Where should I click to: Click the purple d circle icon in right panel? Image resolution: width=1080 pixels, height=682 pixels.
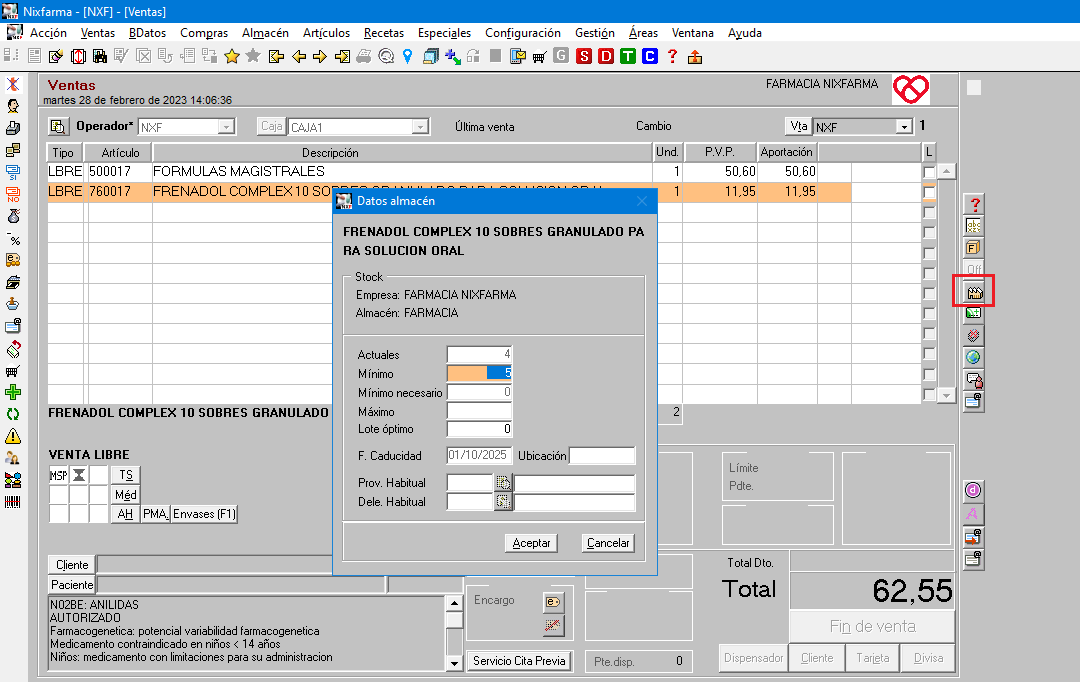tap(973, 490)
